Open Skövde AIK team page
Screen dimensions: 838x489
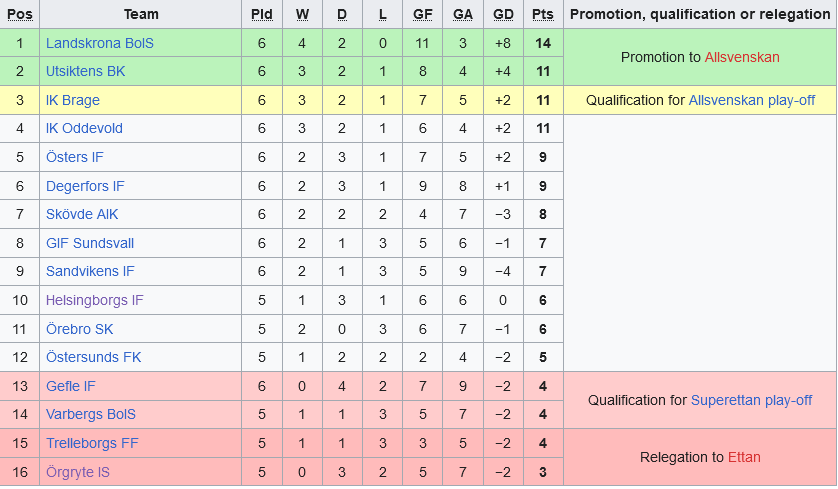point(81,214)
